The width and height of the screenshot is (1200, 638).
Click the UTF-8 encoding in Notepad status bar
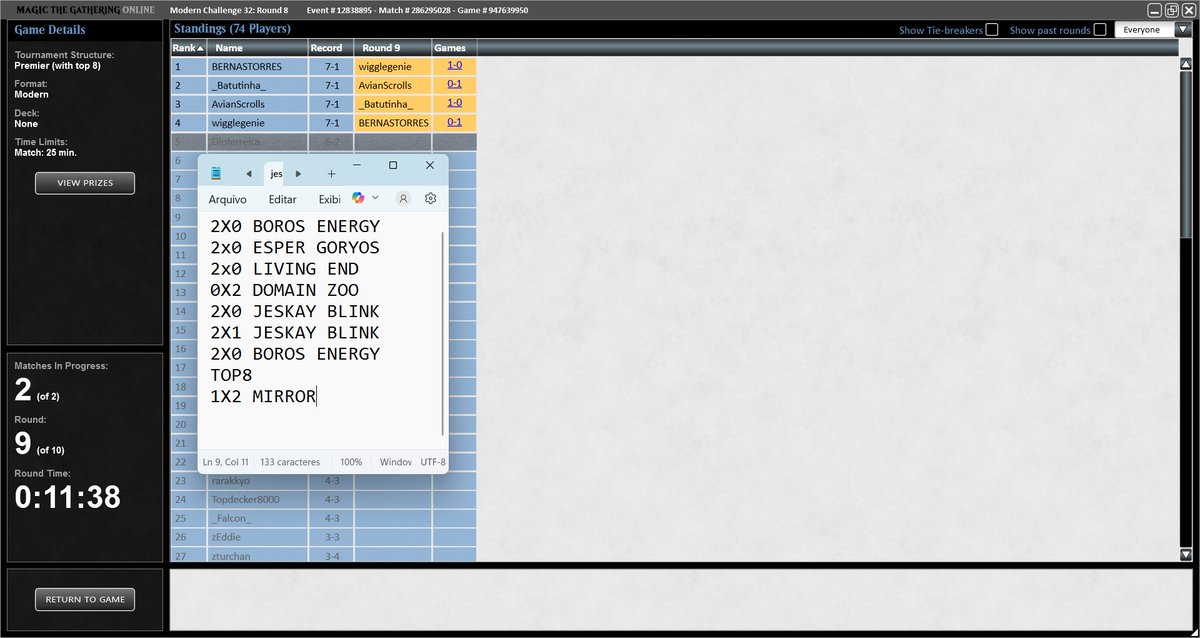(433, 462)
